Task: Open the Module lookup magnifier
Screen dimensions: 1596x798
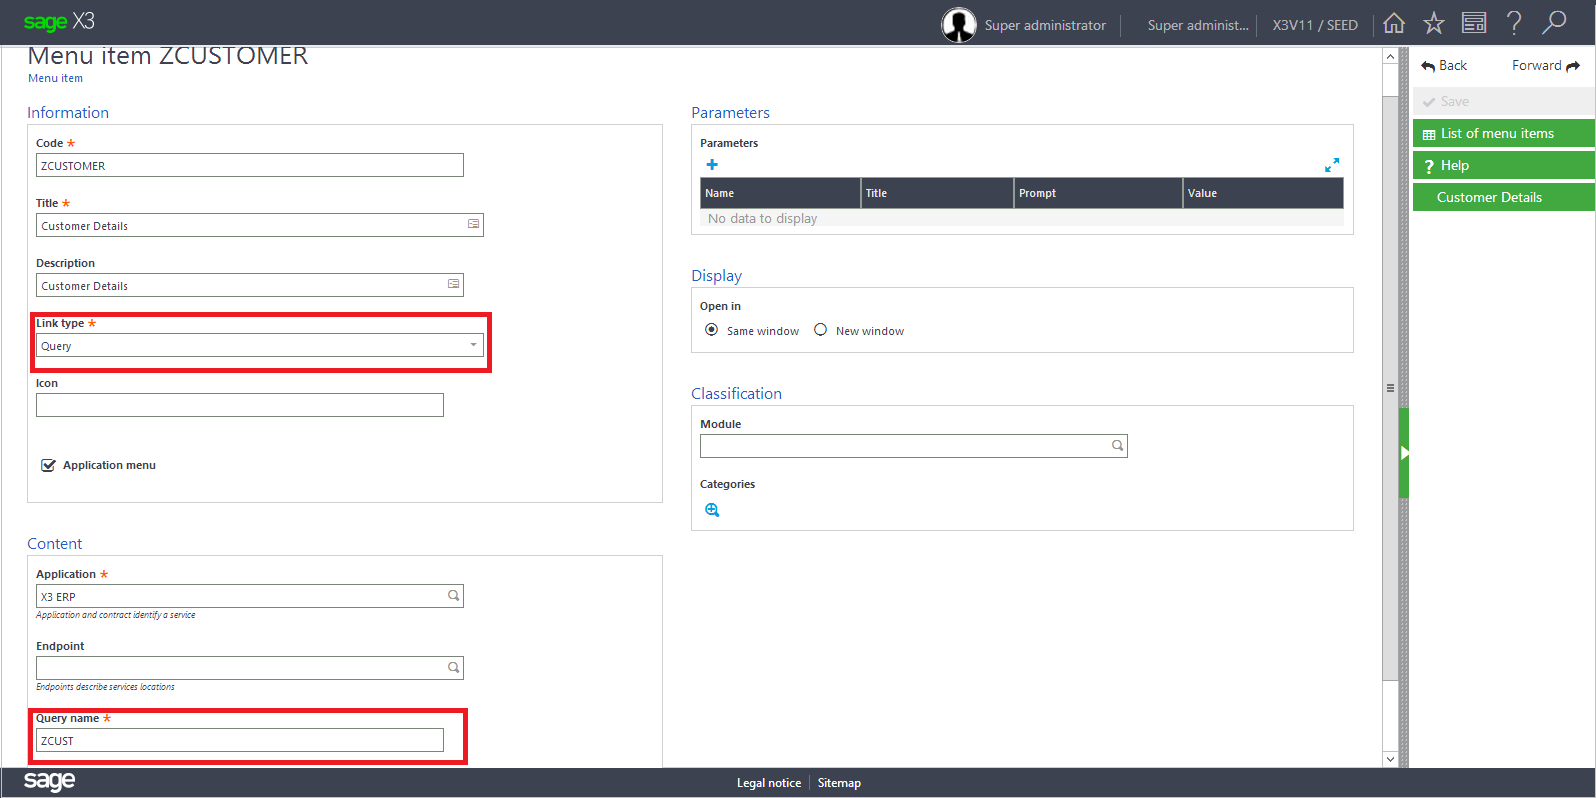Action: pos(1117,446)
